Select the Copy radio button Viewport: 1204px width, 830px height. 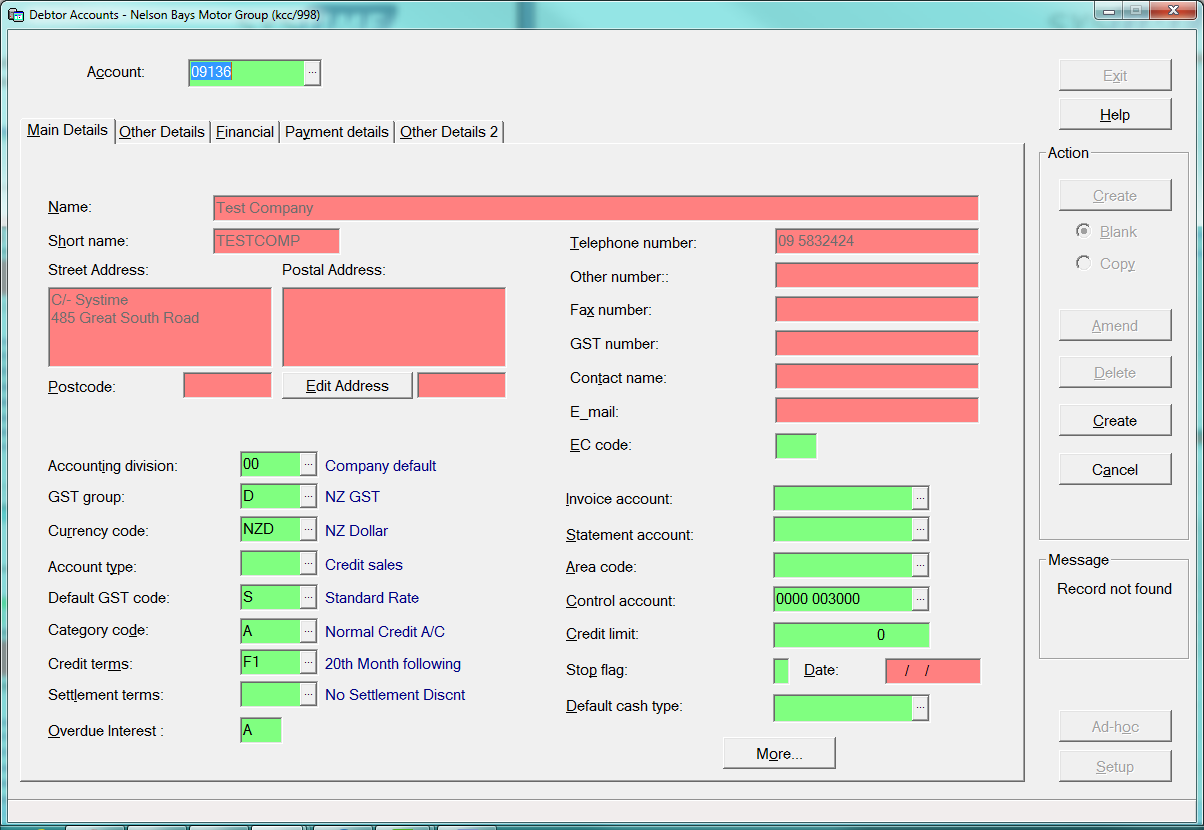(1083, 263)
